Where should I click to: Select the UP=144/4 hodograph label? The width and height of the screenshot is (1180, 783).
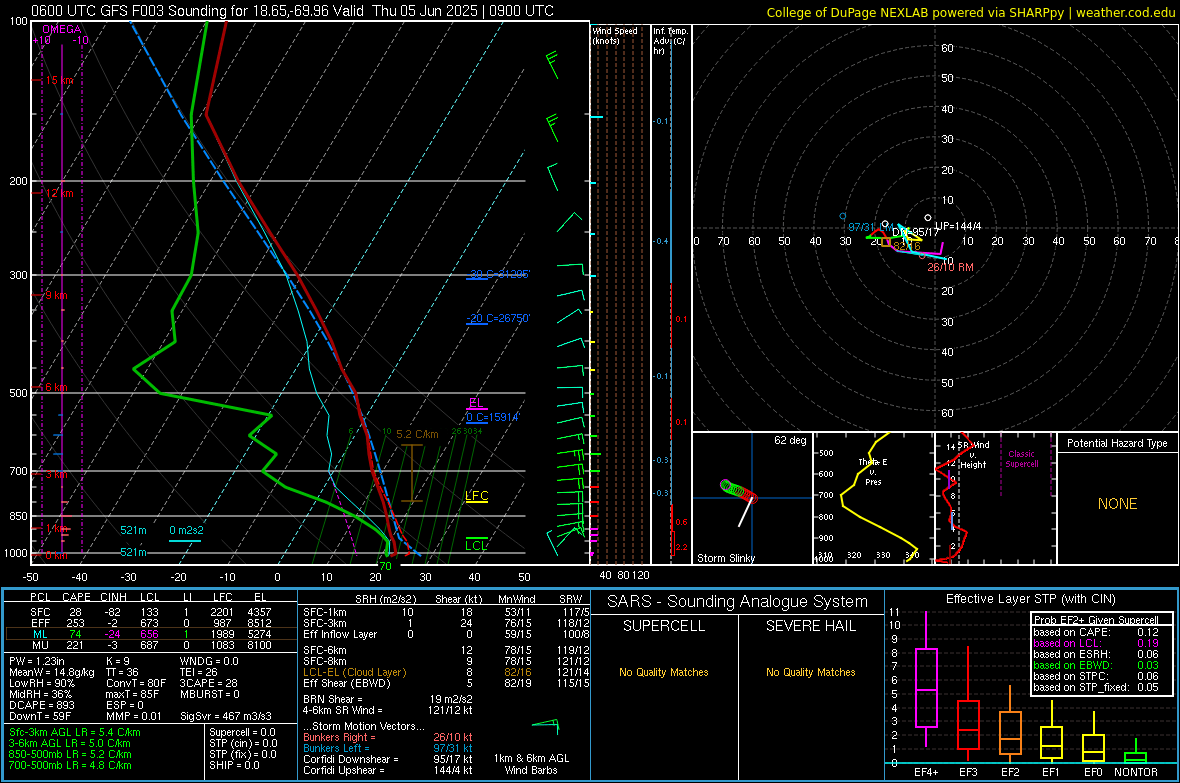[958, 226]
